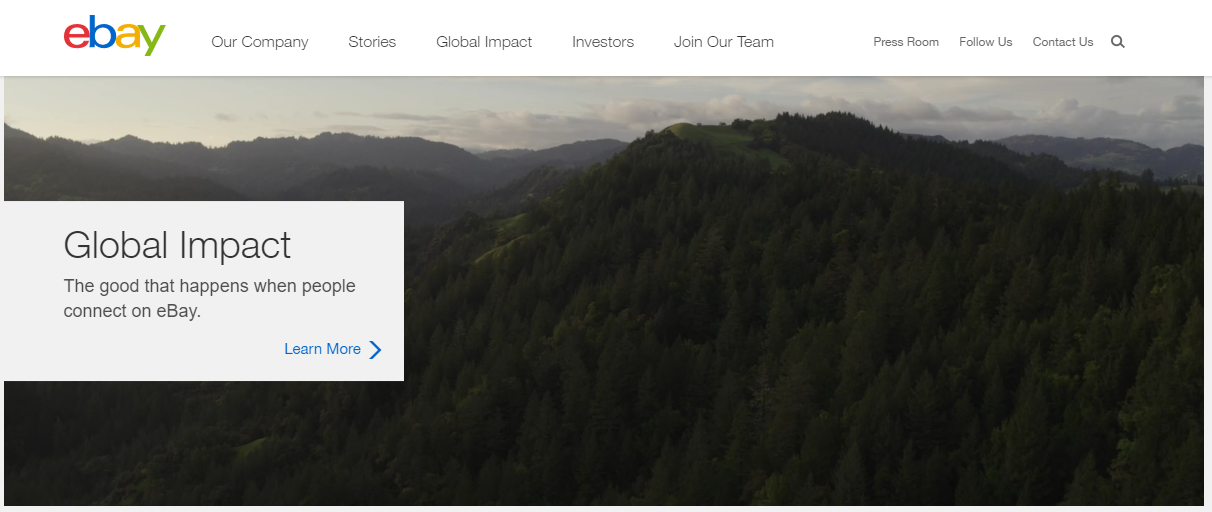
Task: Click the blank white header space right of Join Our Team
Action: pos(822,42)
